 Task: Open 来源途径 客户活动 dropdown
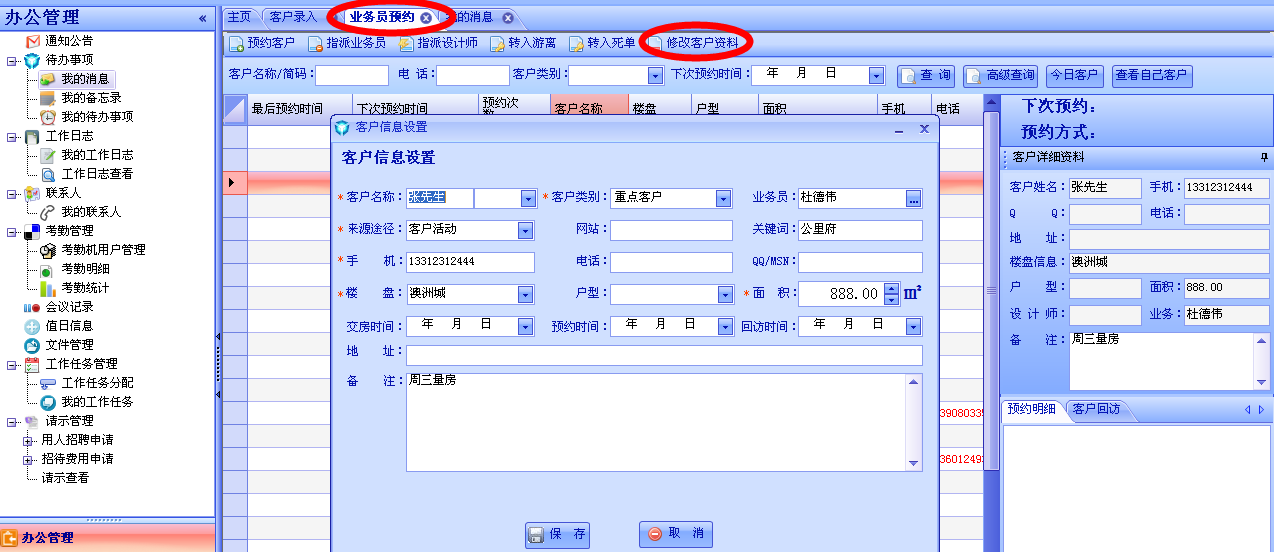point(525,231)
